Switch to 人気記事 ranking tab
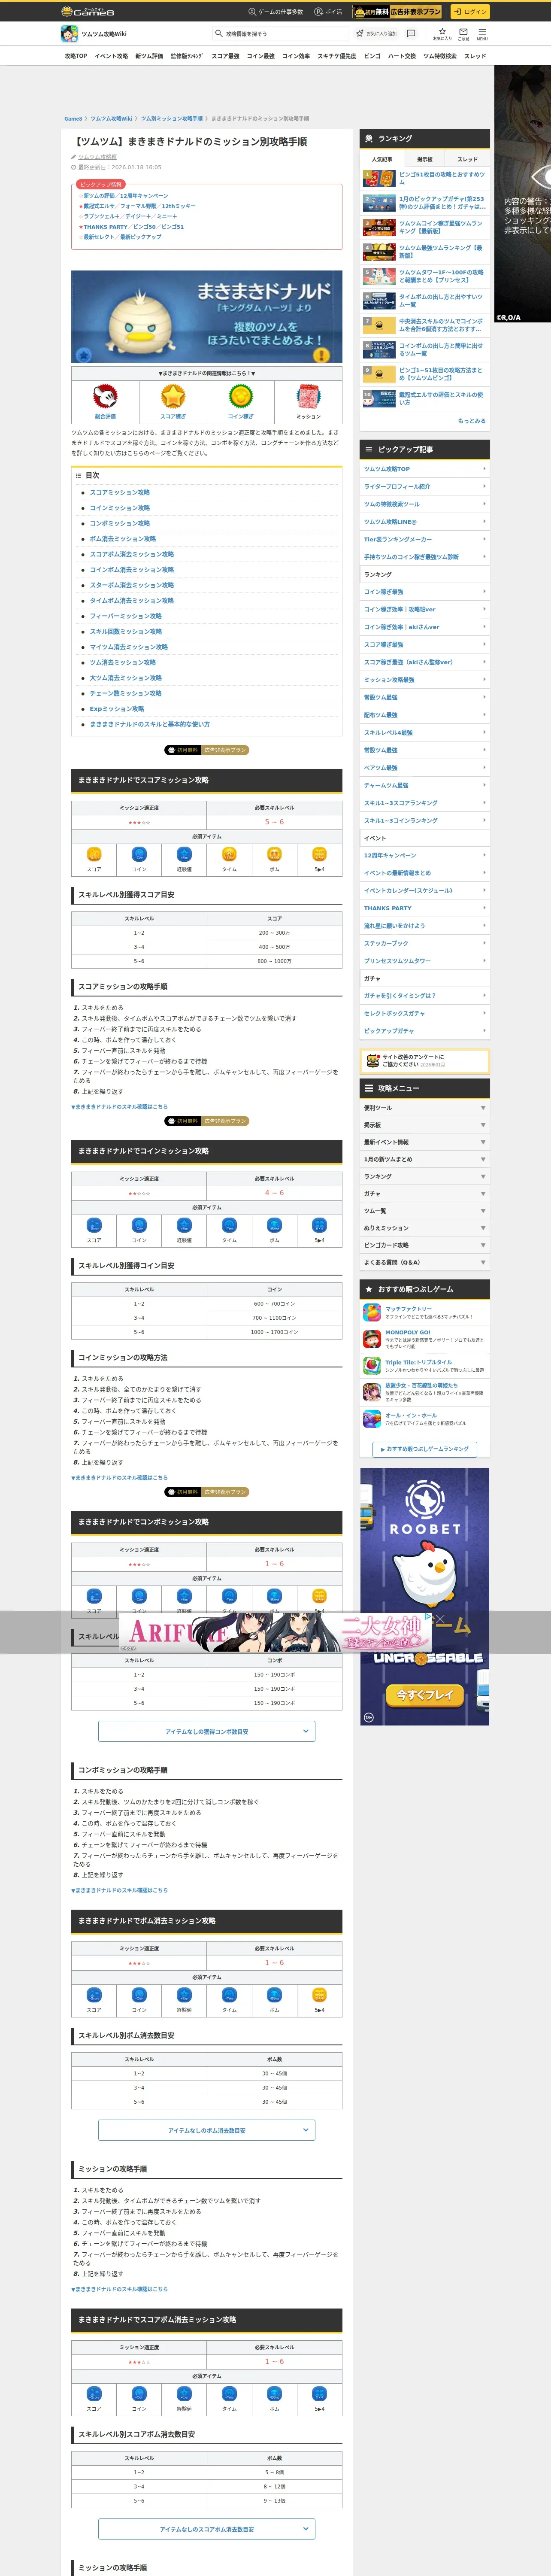 [x=382, y=159]
